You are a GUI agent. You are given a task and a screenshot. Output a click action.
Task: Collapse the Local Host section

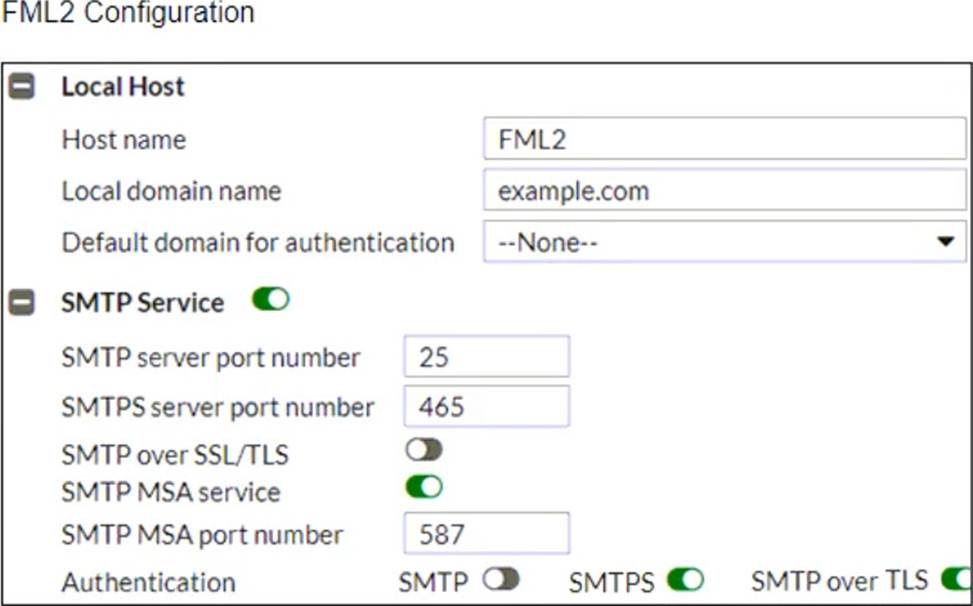[x=22, y=87]
